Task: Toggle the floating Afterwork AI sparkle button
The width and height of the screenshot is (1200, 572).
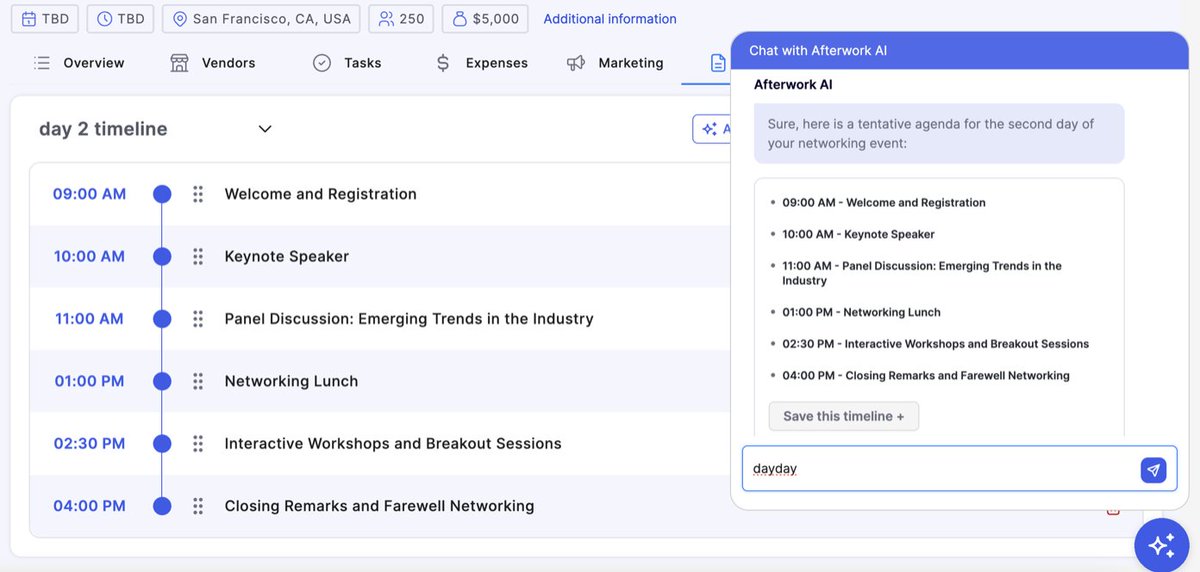Action: pos(1161,545)
